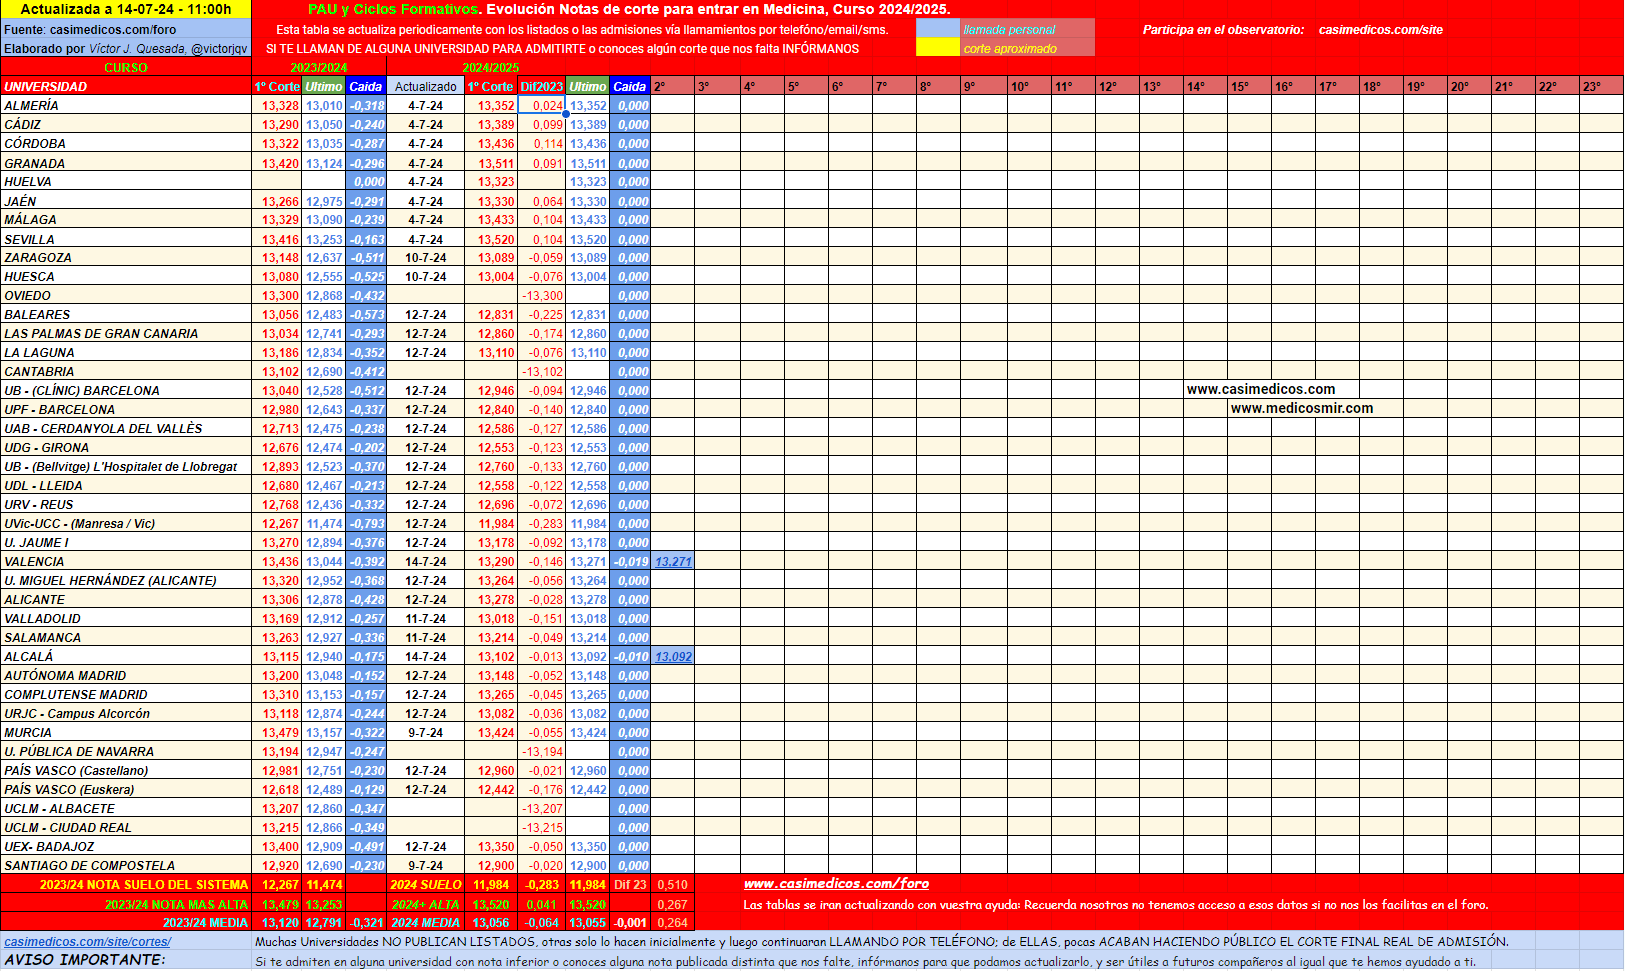
Task: Select OVIEDO's Dif2023 value -13,300
Action: pos(541,296)
